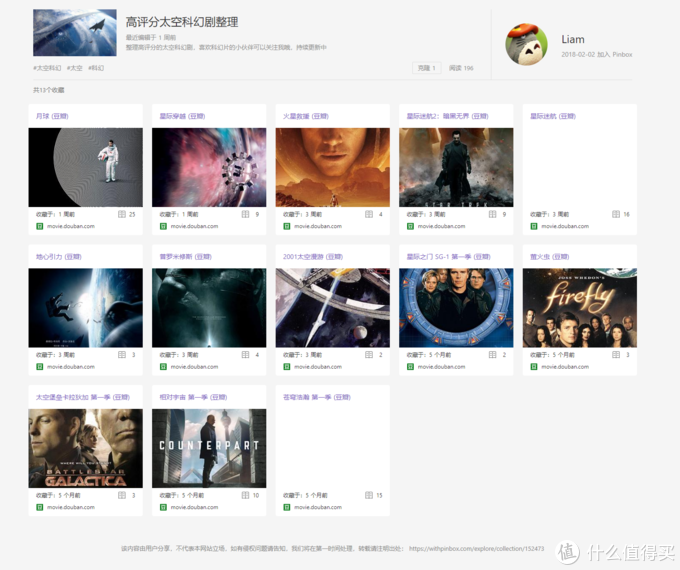Open the 星际迷航2：暗黑无界 title link
The width and height of the screenshot is (680, 570).
pos(448,116)
